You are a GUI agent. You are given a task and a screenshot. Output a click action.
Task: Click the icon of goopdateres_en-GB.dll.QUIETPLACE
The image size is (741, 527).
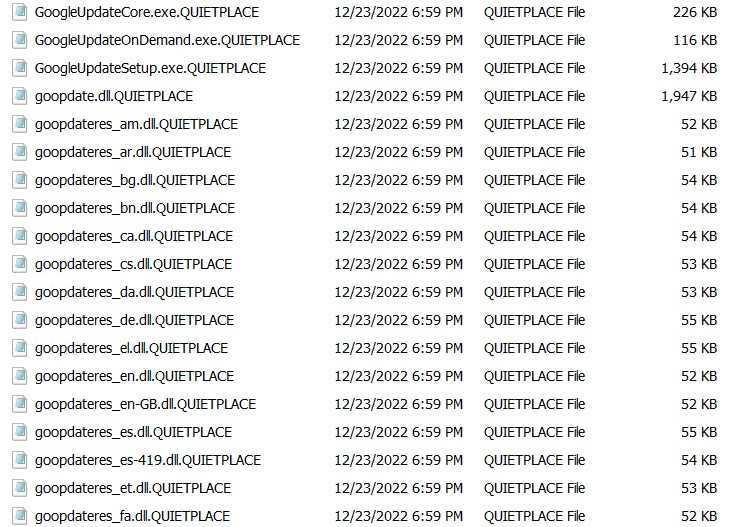coord(20,404)
